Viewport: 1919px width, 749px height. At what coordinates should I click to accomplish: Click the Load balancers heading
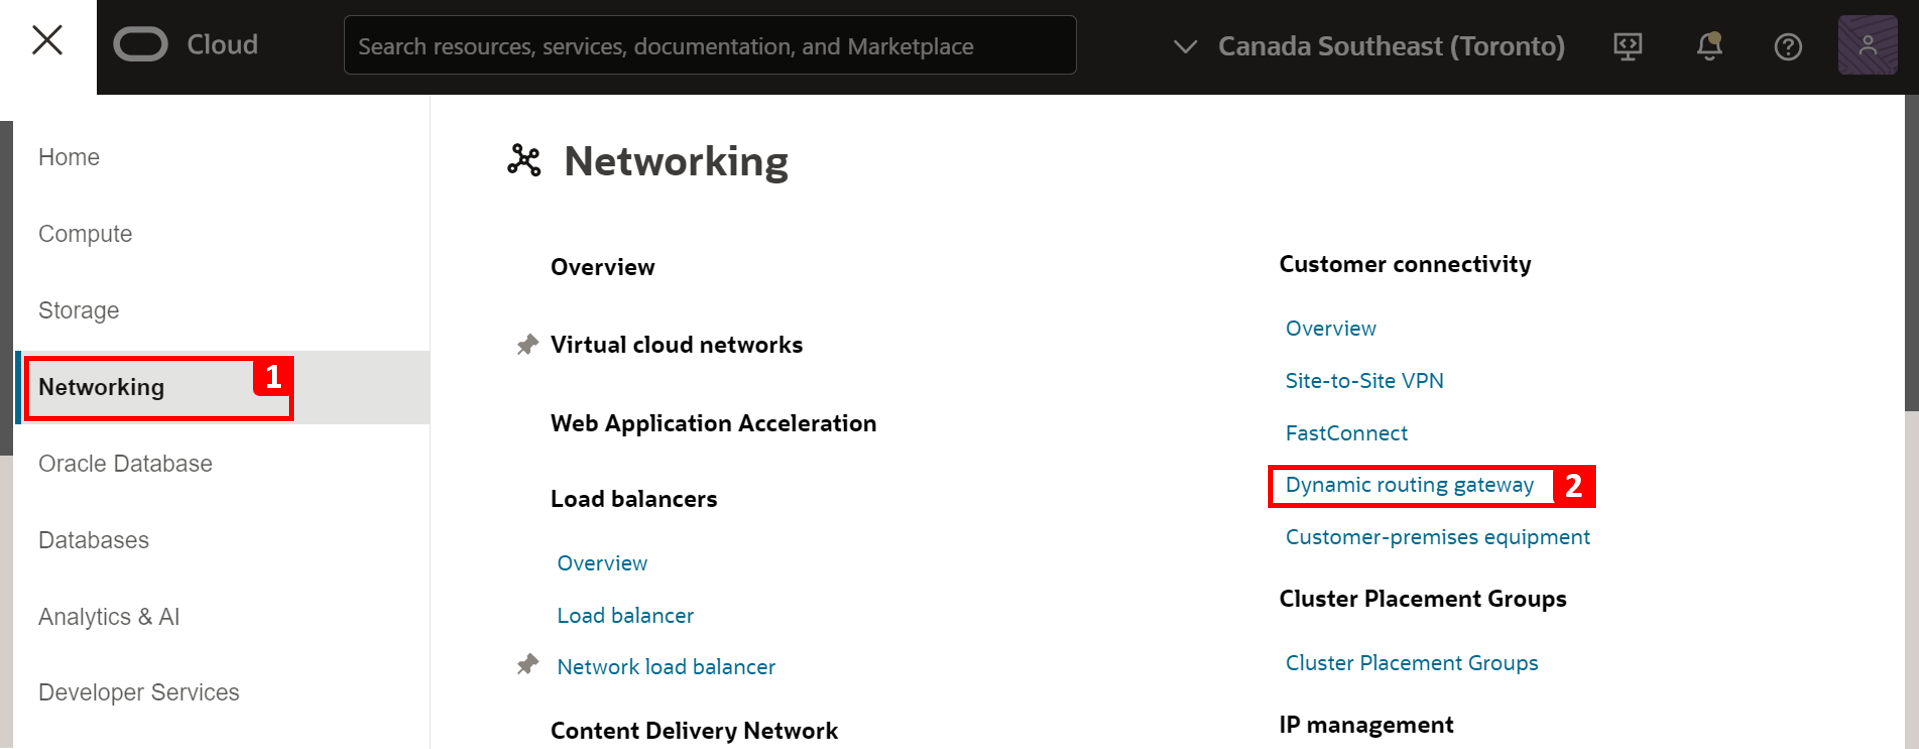click(x=634, y=499)
